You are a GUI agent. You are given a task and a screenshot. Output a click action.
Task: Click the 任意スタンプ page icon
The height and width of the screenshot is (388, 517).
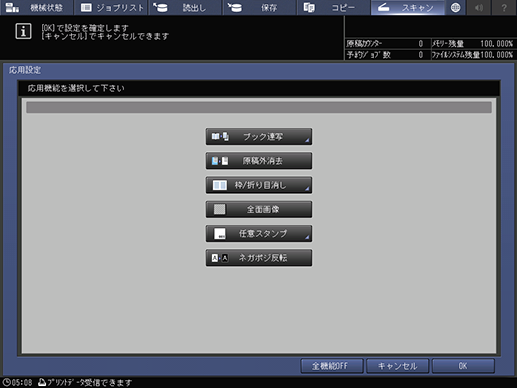click(x=220, y=234)
